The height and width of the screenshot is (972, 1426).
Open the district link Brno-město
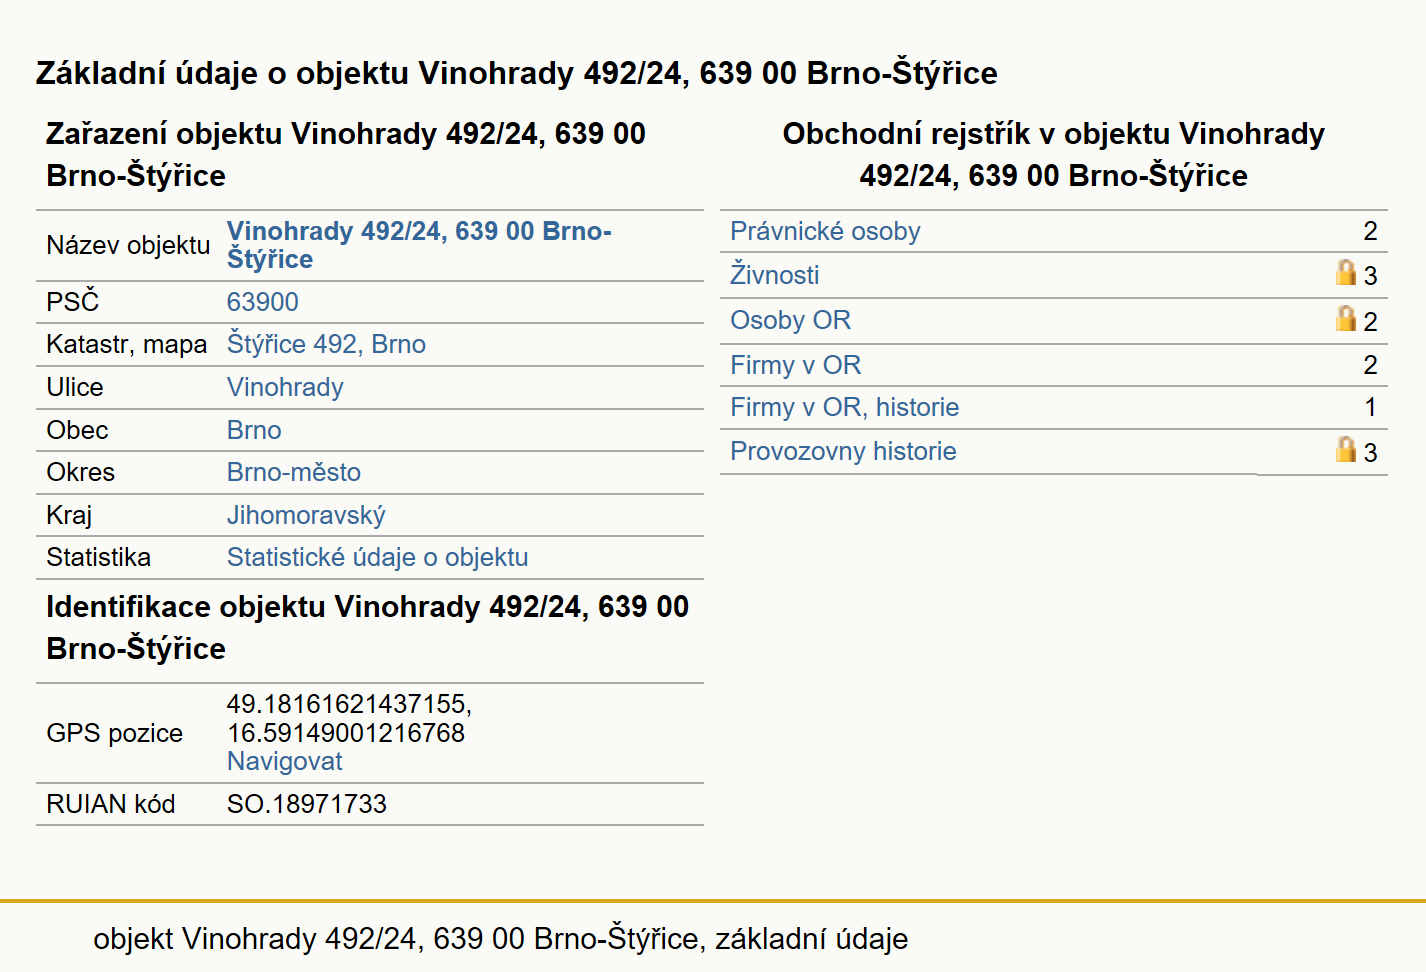(x=294, y=472)
